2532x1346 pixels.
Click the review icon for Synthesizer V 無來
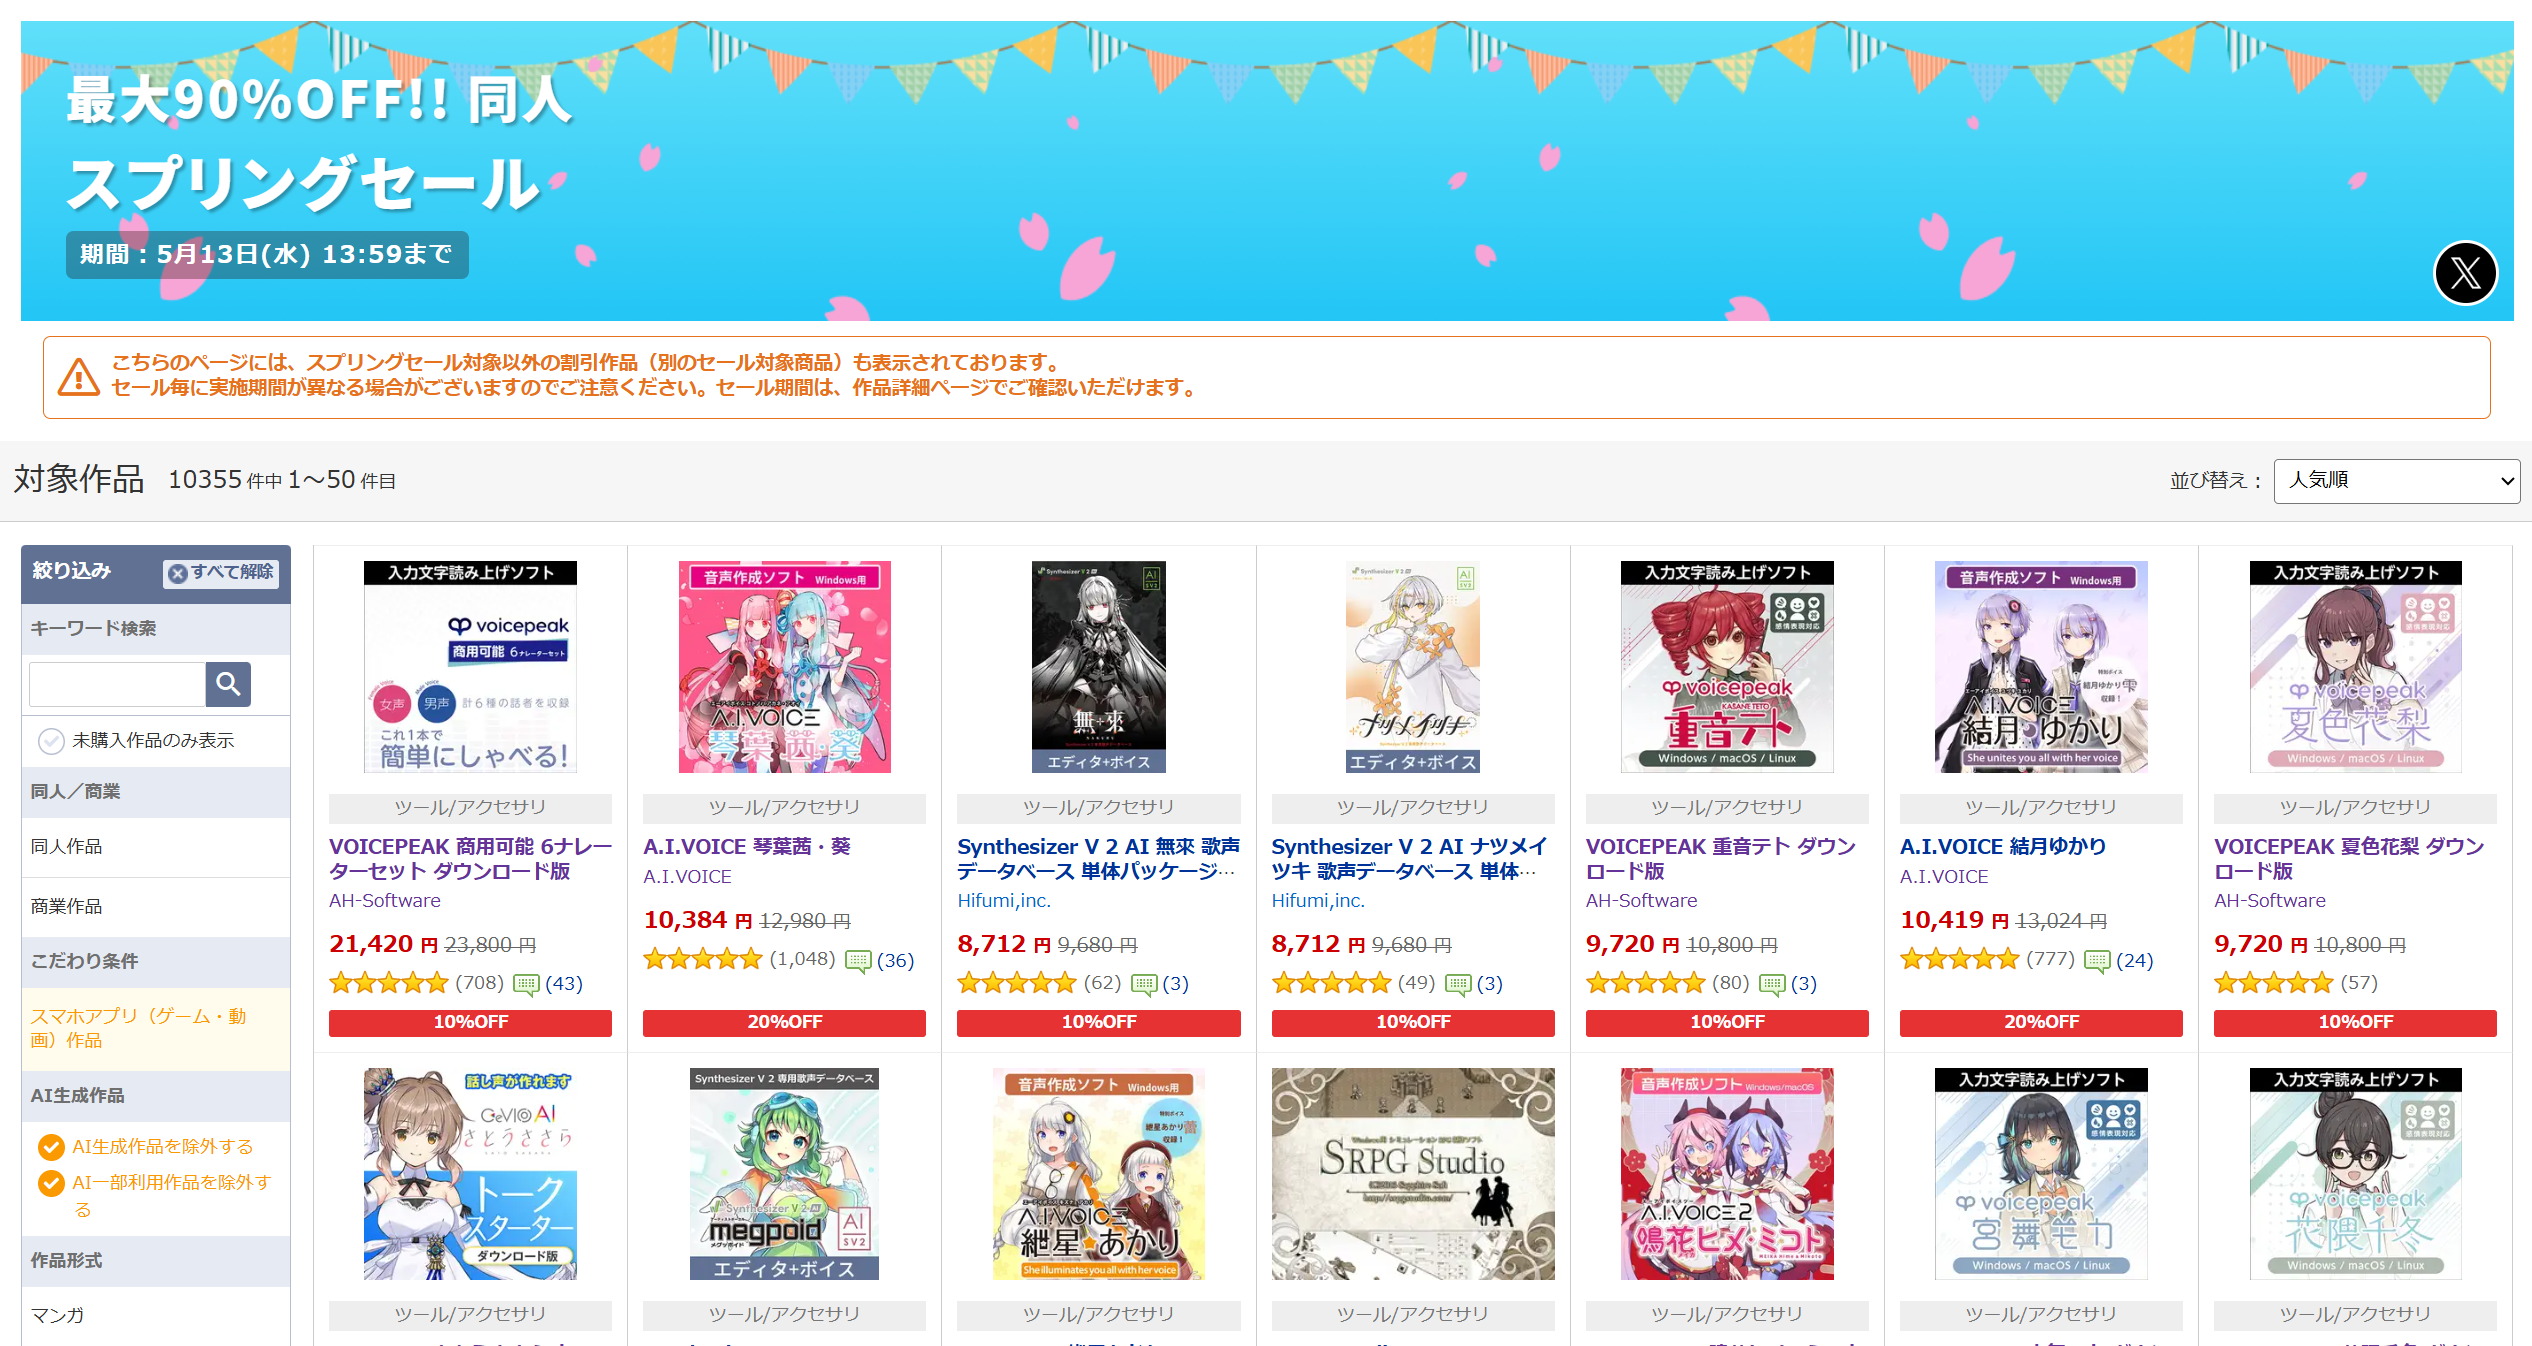(1144, 984)
